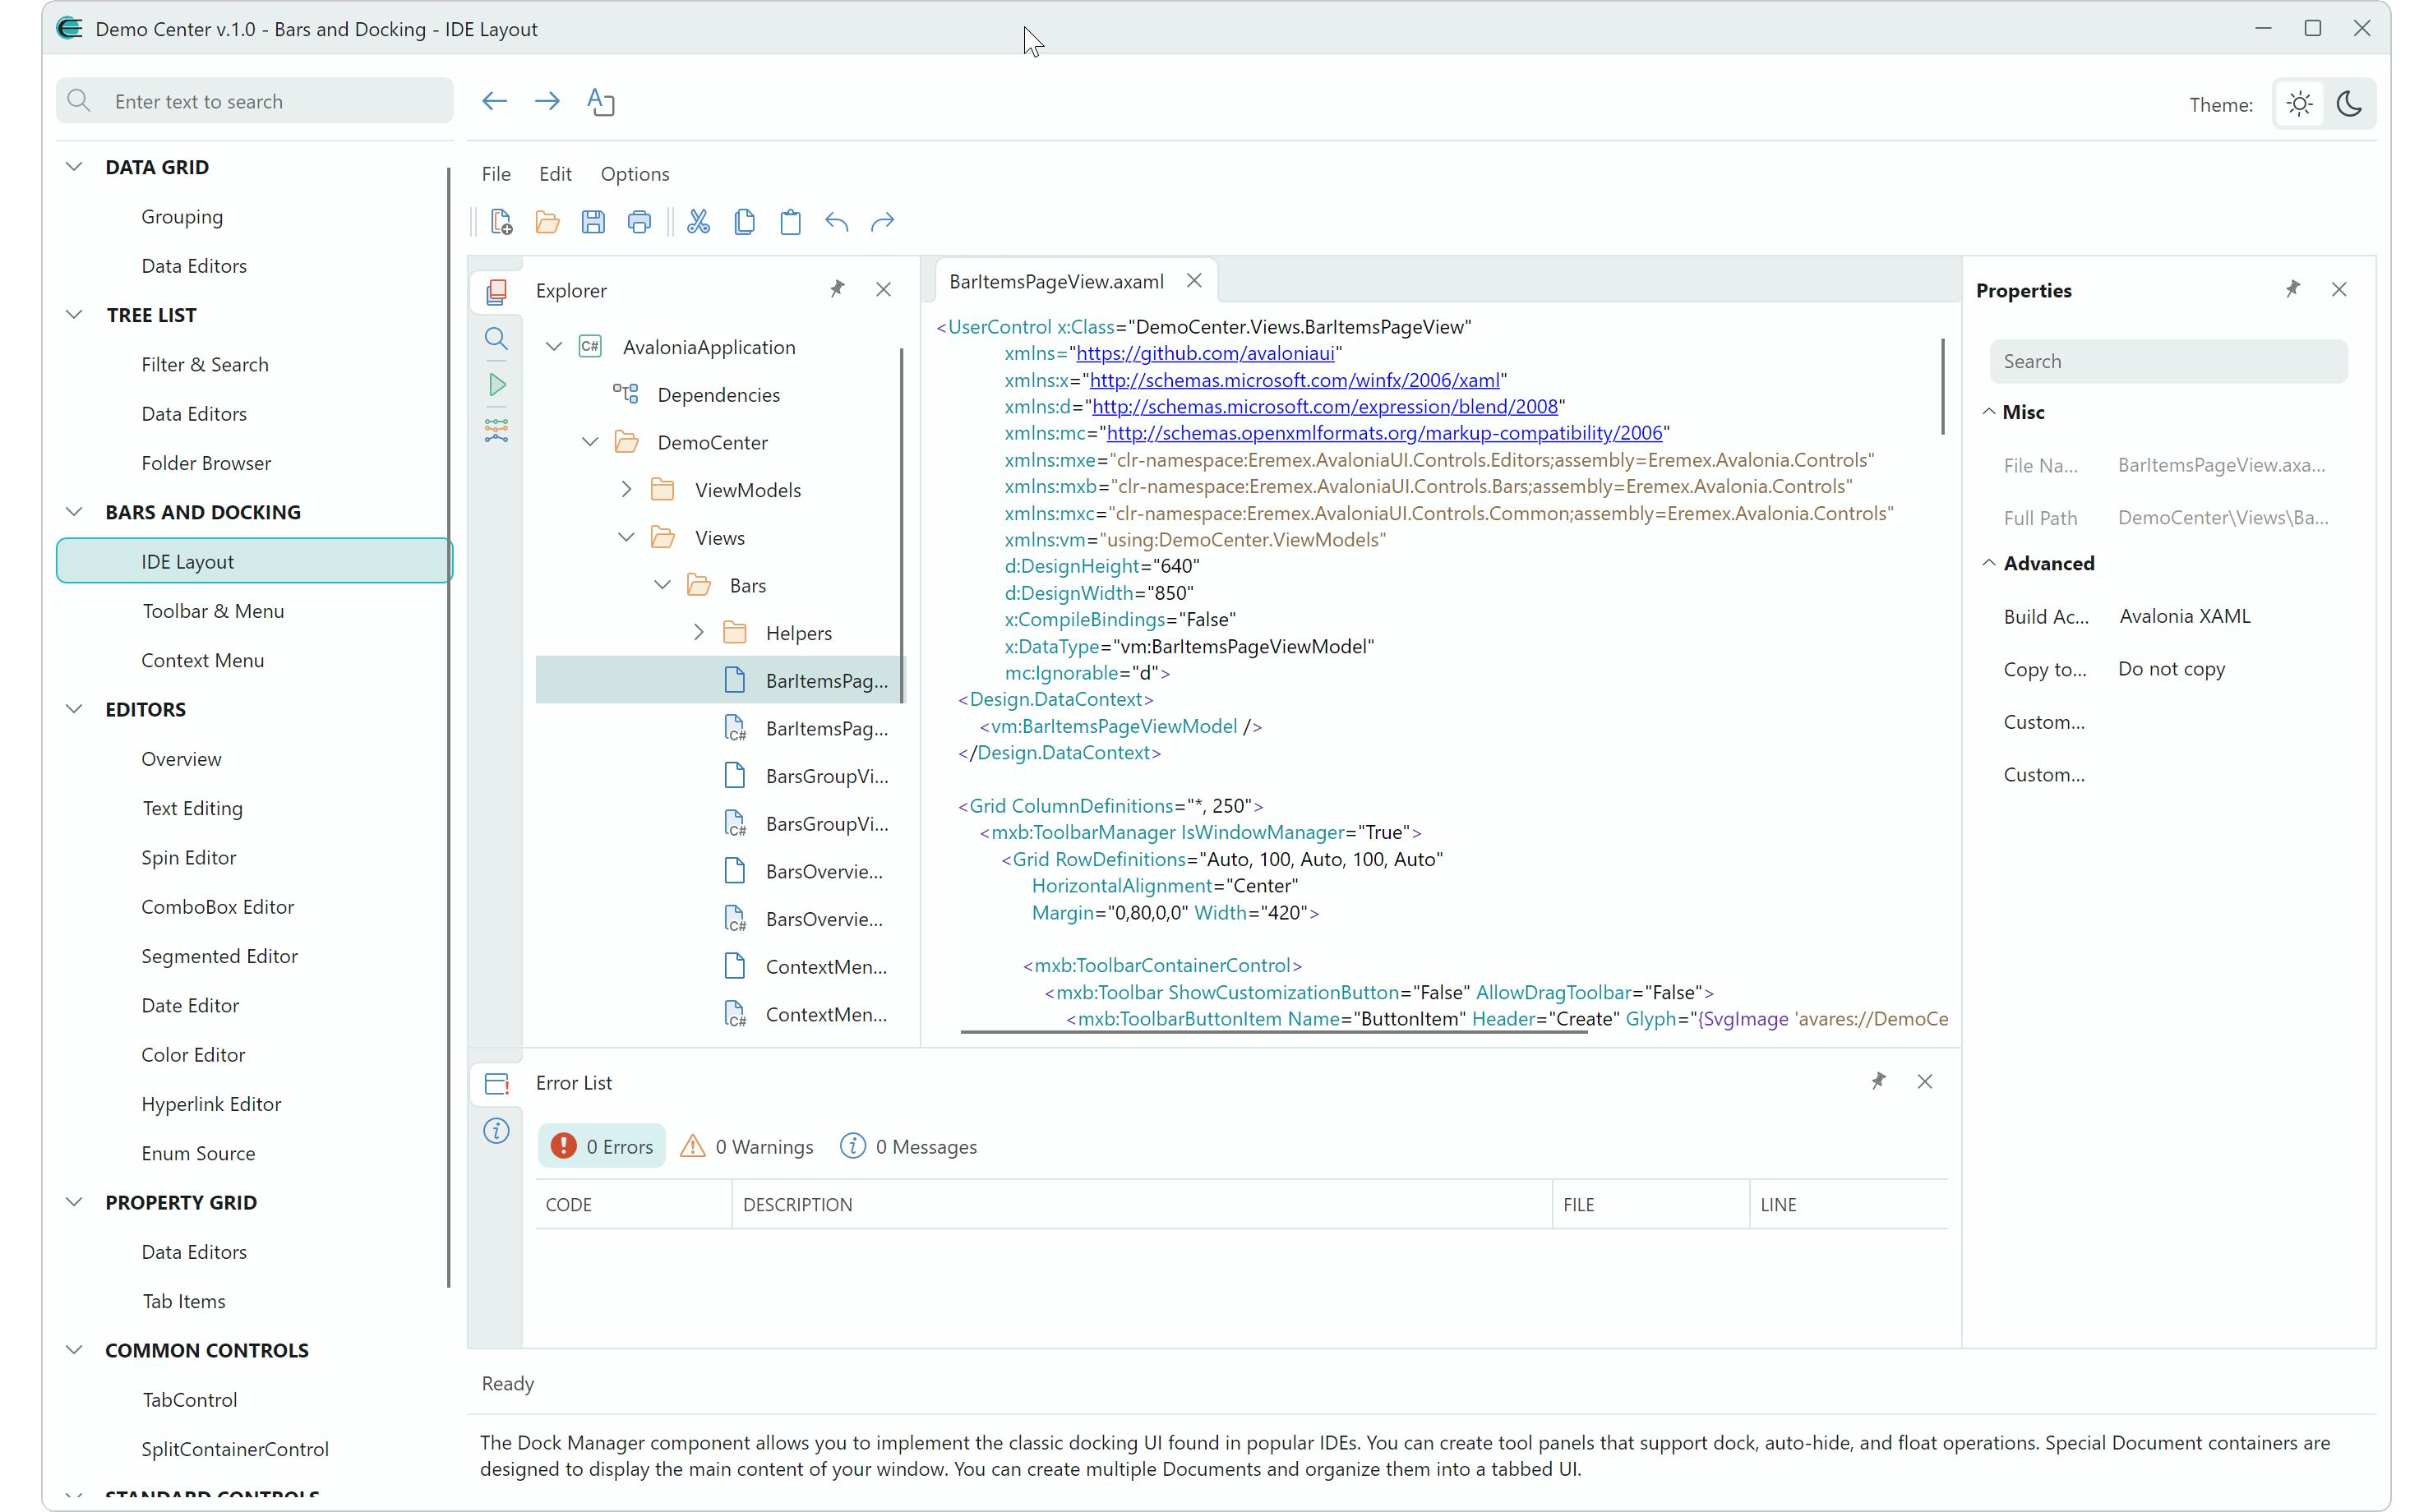
Task: Click the Properties Search field
Action: 2168,361
